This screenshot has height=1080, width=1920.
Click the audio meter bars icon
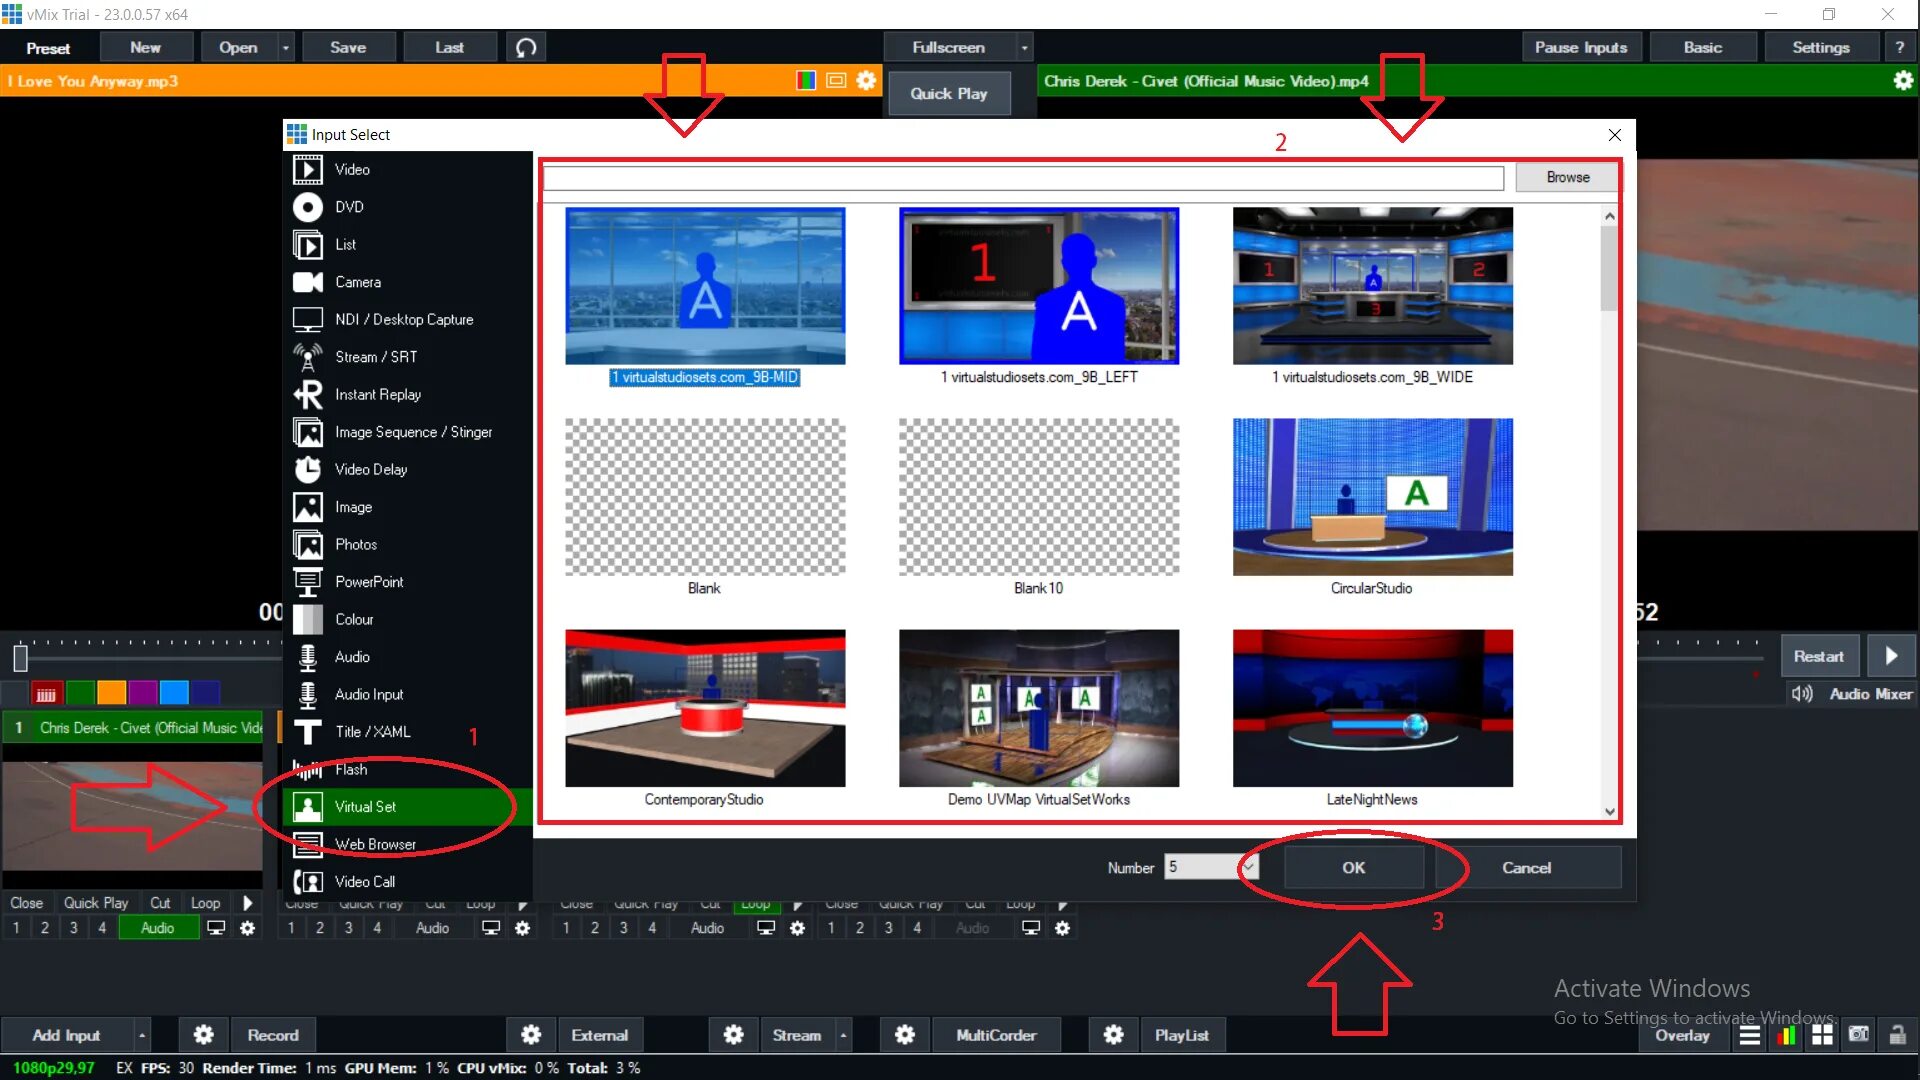(1786, 1035)
